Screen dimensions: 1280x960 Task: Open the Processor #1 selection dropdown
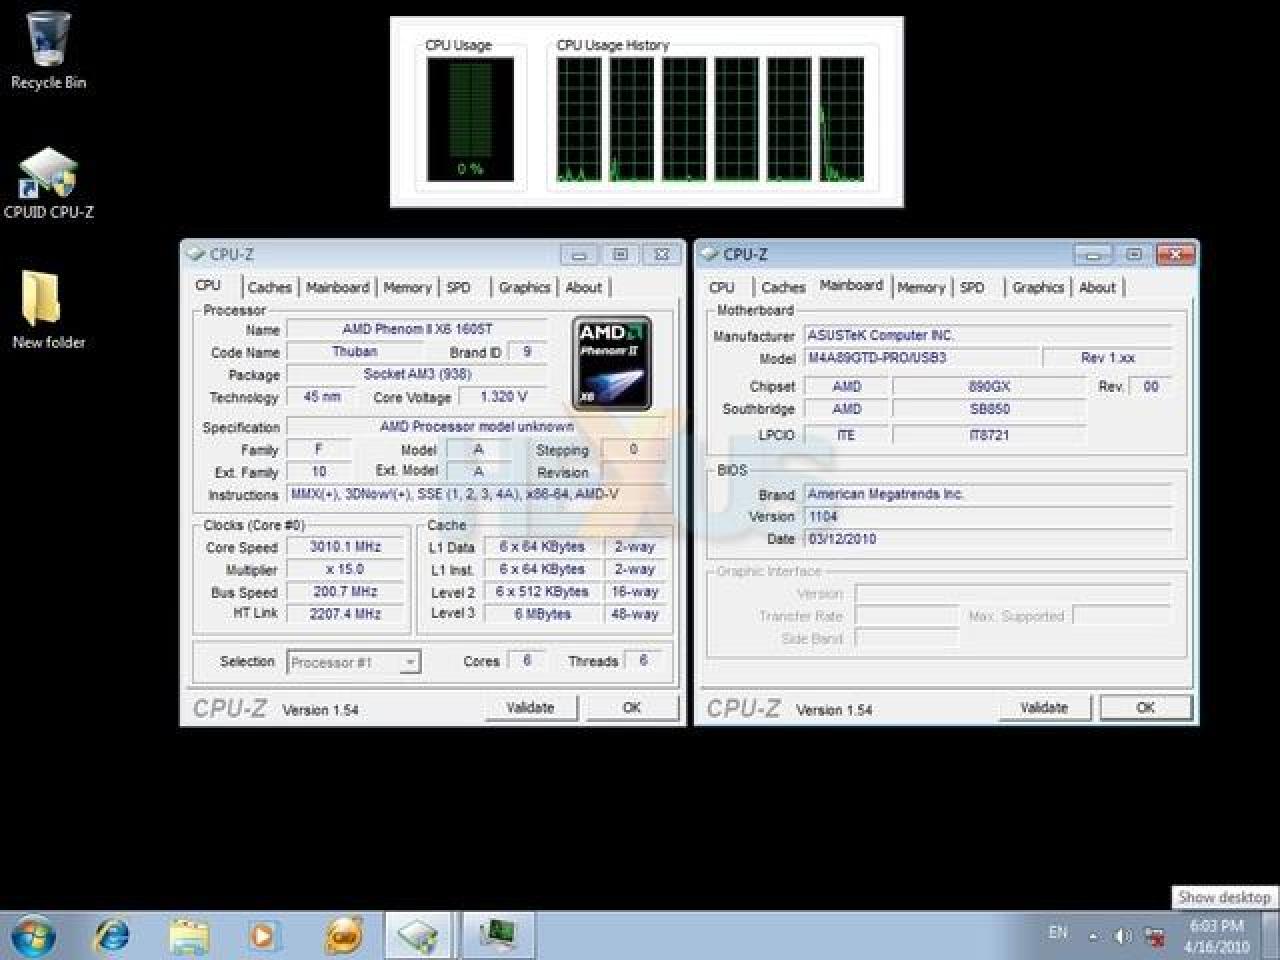354,662
